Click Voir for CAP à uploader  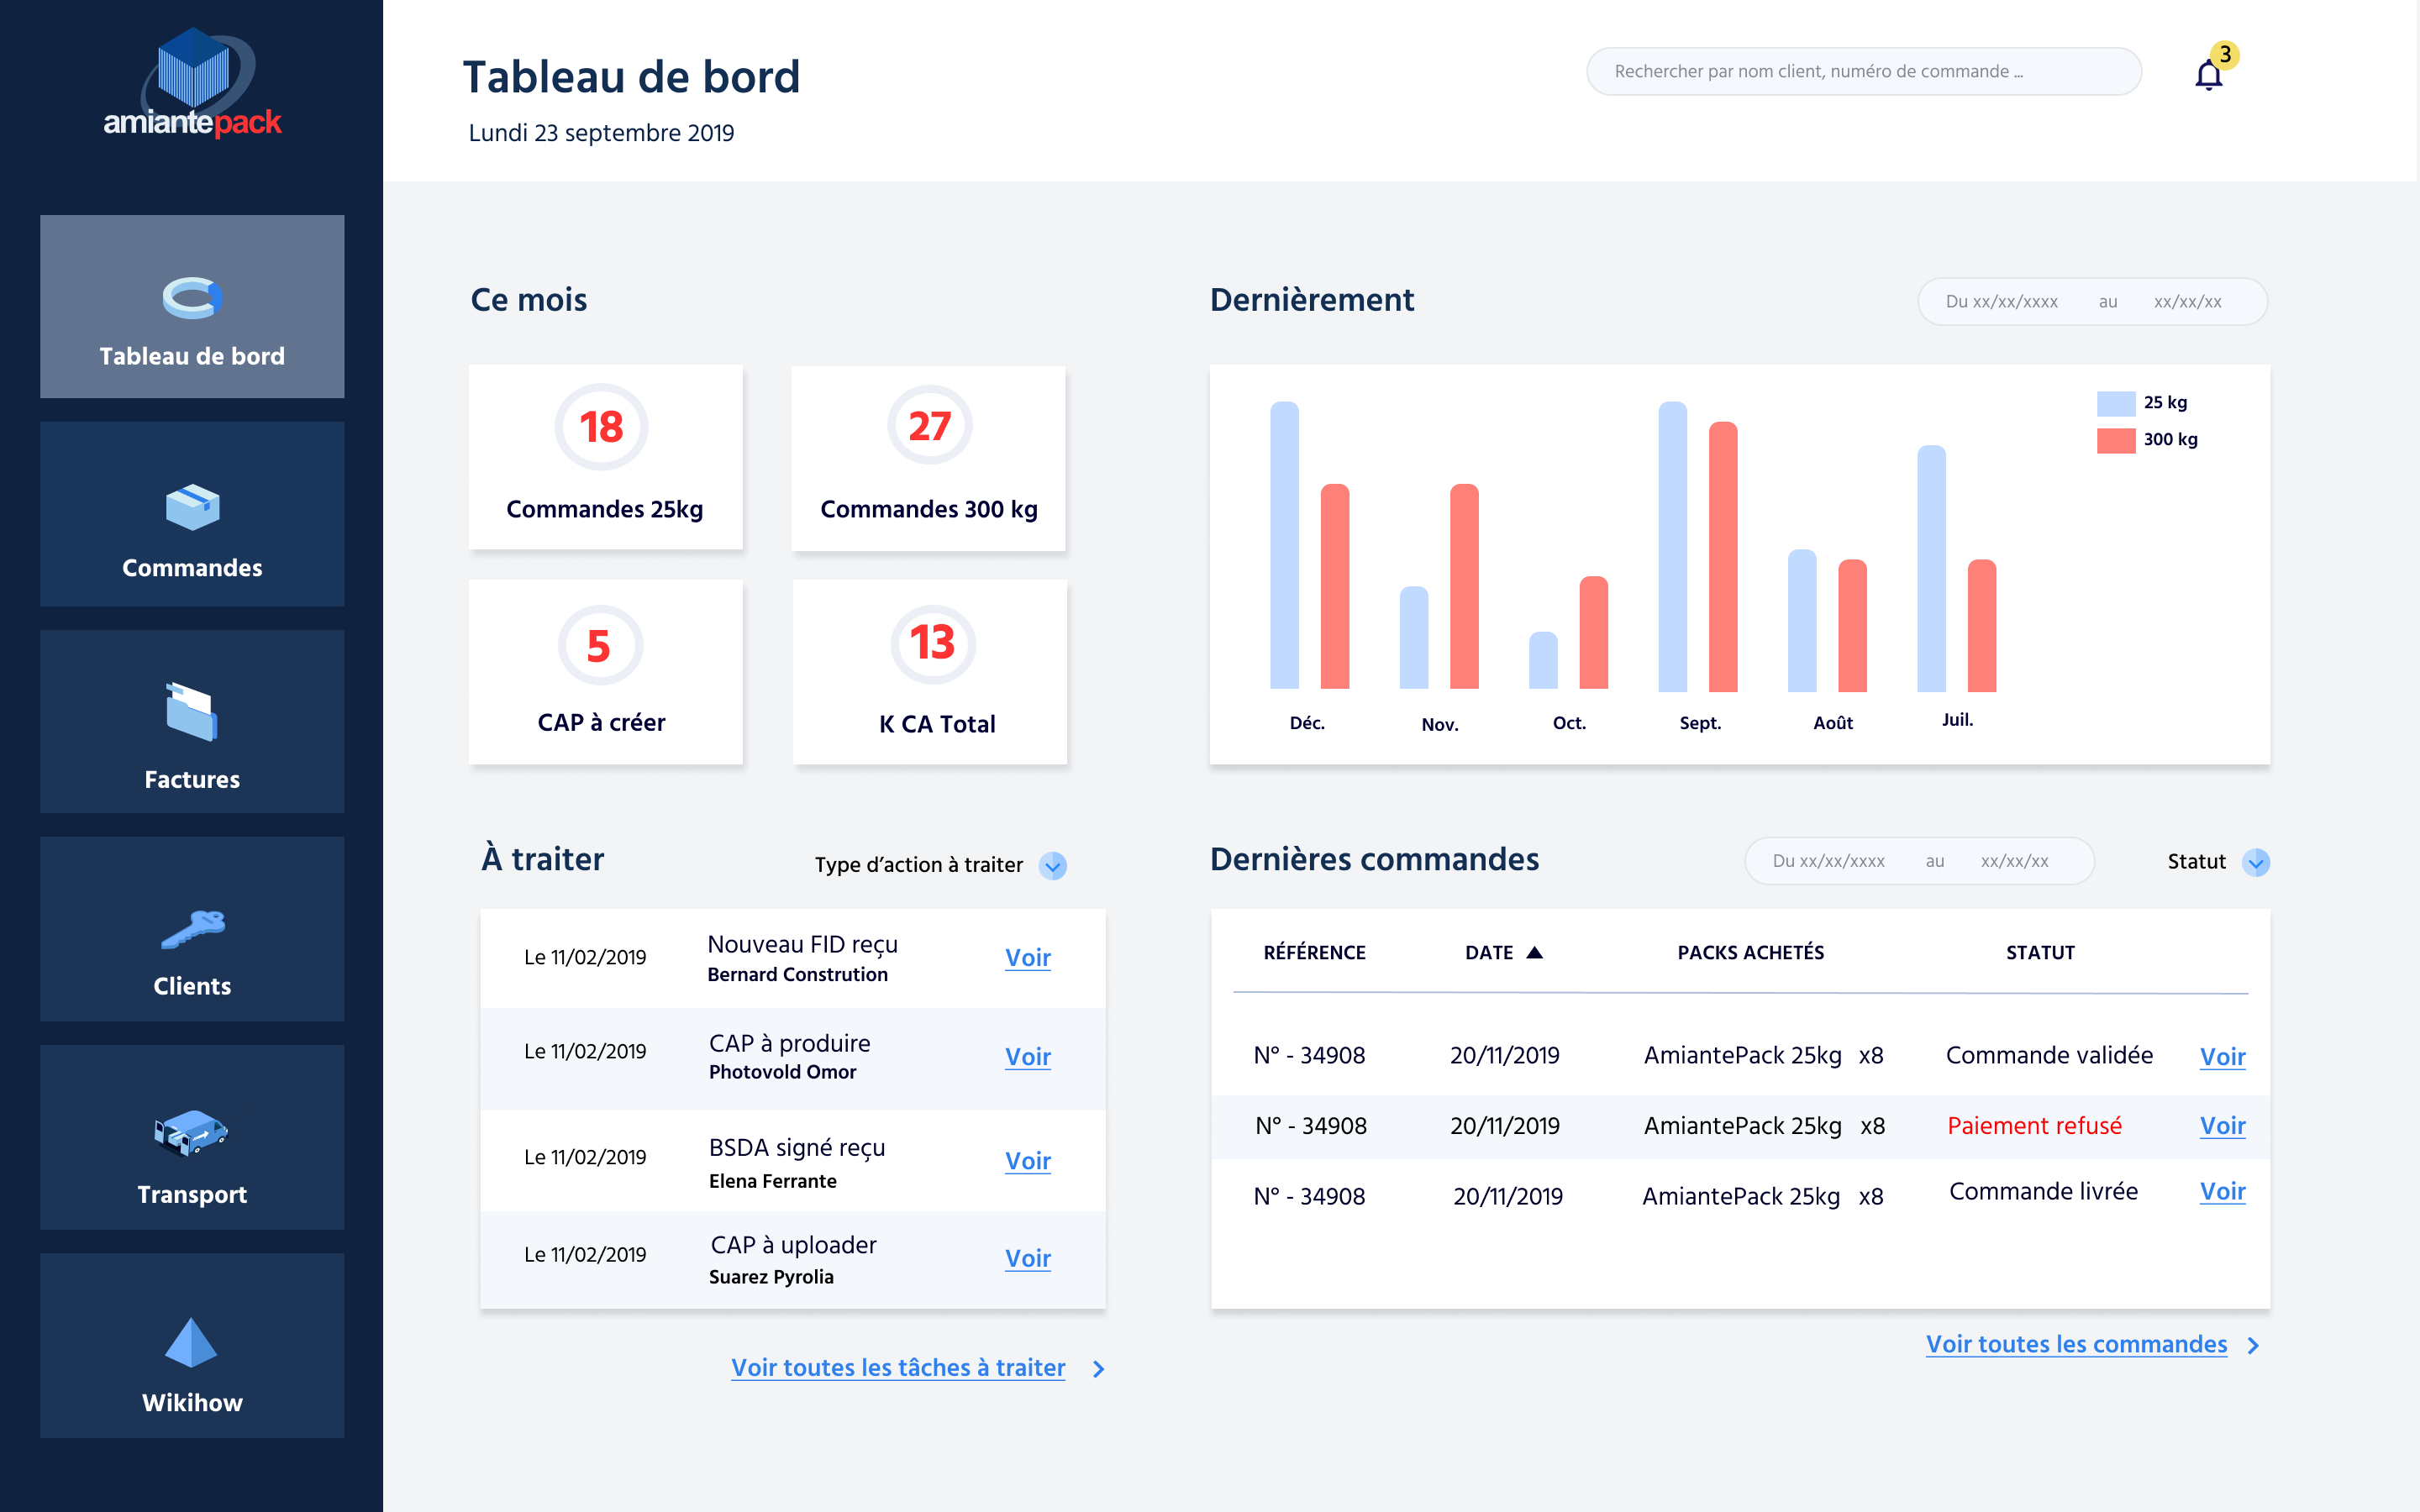[x=1028, y=1259]
